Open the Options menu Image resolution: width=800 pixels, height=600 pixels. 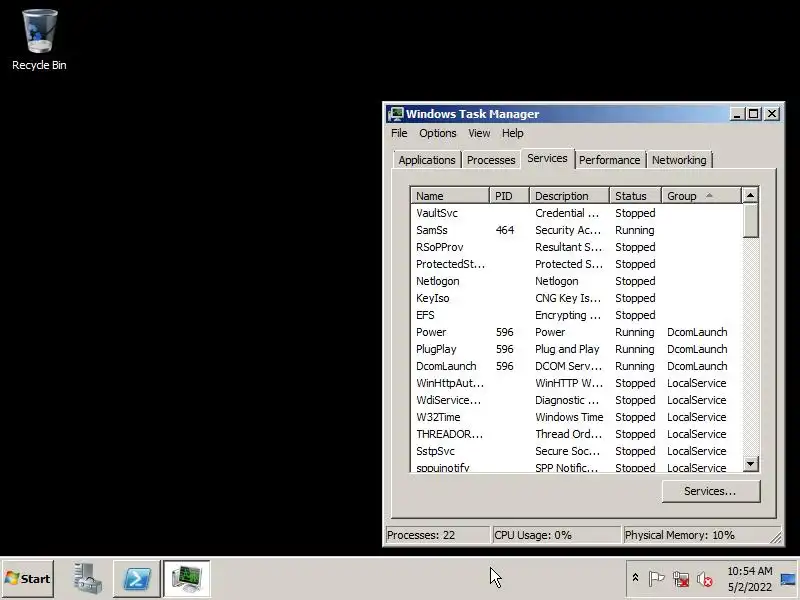[438, 133]
